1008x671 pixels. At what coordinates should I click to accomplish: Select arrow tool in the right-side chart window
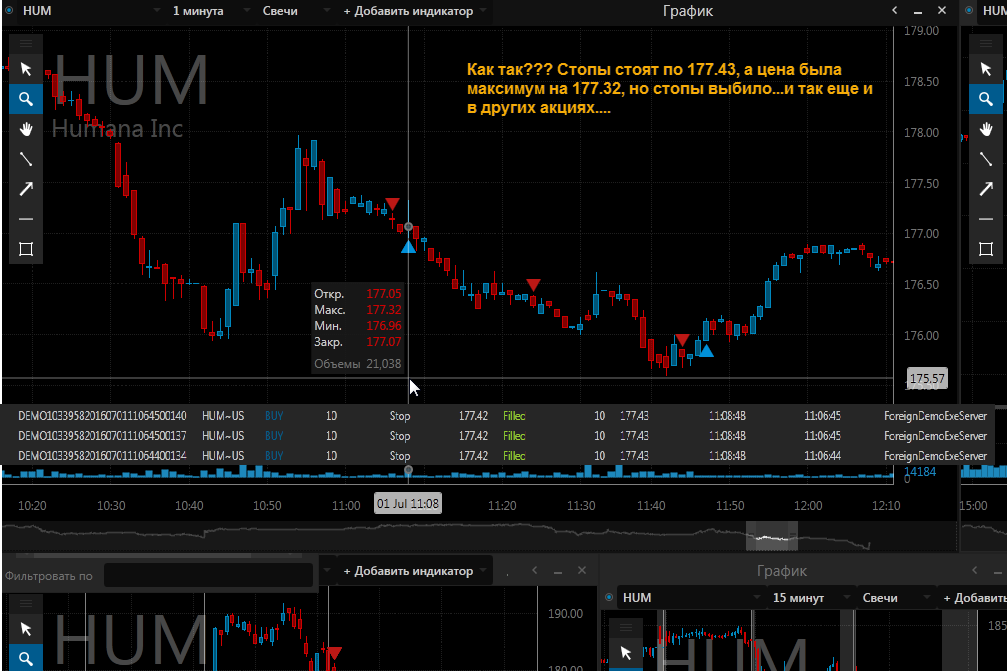(986, 189)
